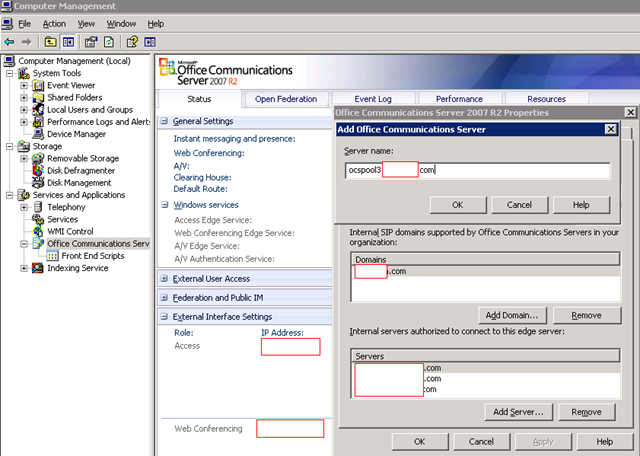640x456 pixels.
Task: Collapse the System Tools tree node
Action: (x=11, y=73)
